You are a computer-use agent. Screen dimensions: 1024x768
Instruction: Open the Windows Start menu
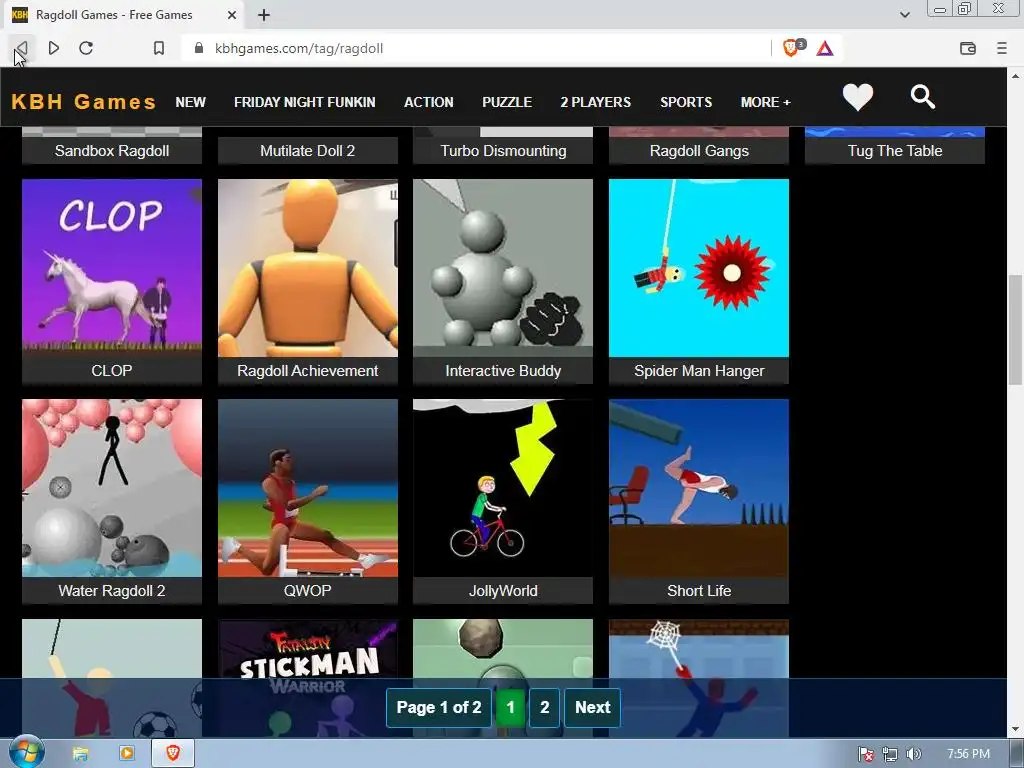pyautogui.click(x=26, y=753)
